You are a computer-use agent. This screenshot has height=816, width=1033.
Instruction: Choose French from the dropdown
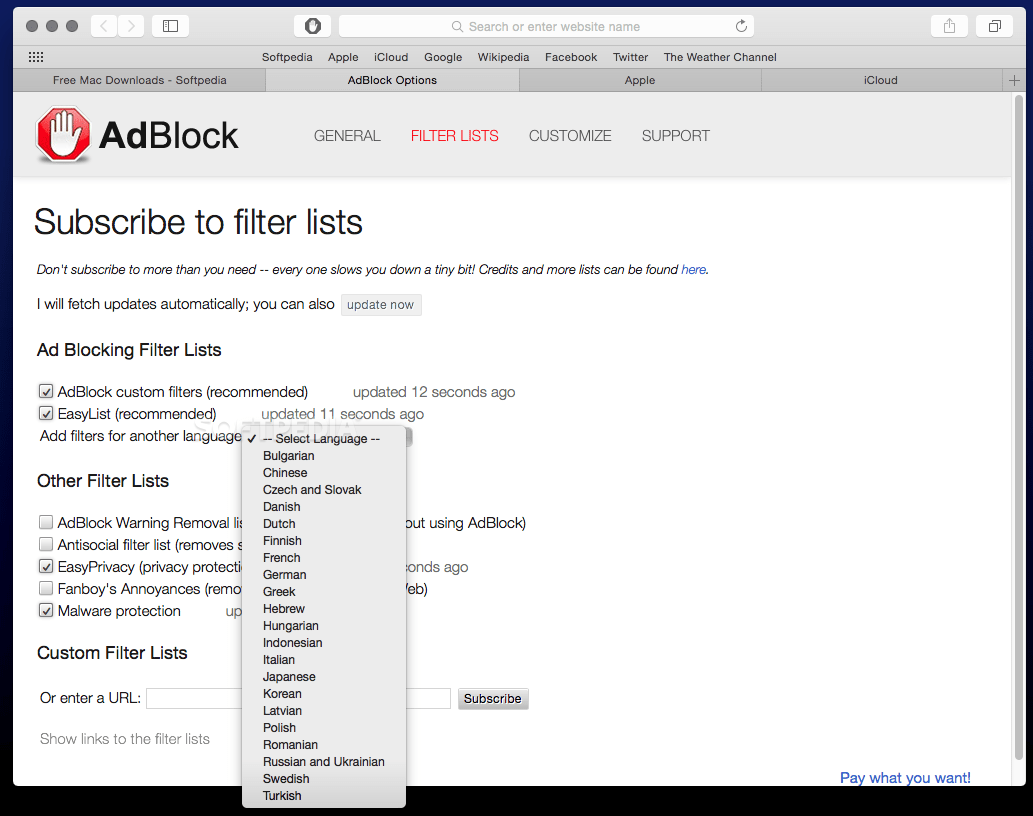(324, 558)
